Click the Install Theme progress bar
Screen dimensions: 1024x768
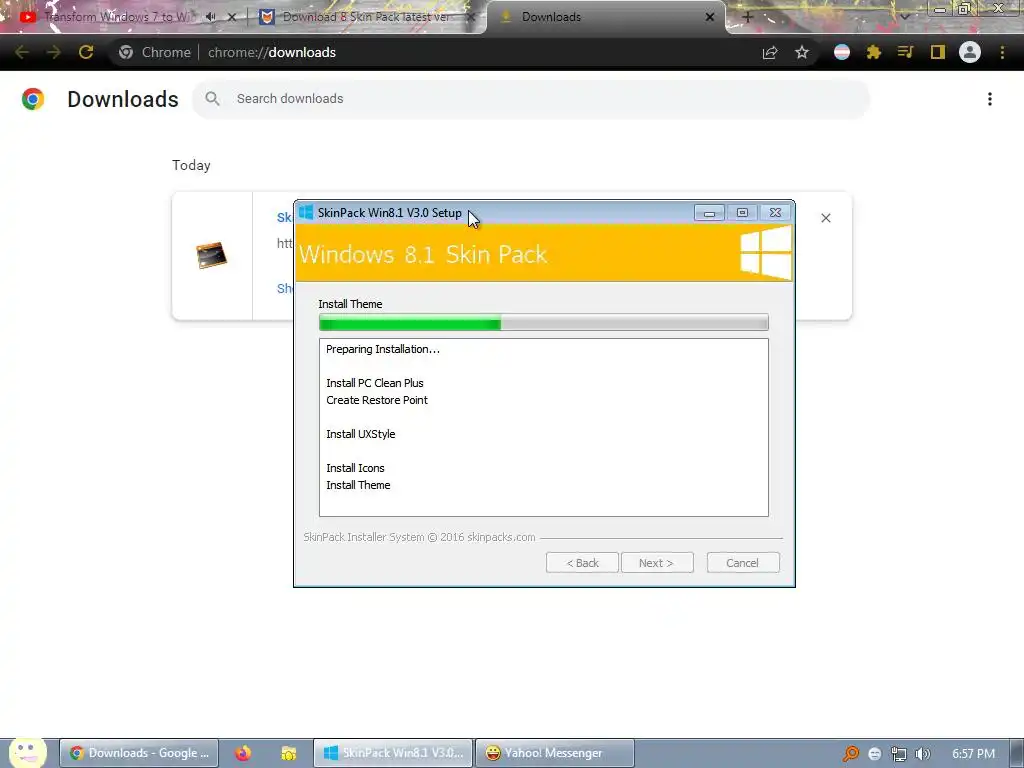pyautogui.click(x=543, y=322)
